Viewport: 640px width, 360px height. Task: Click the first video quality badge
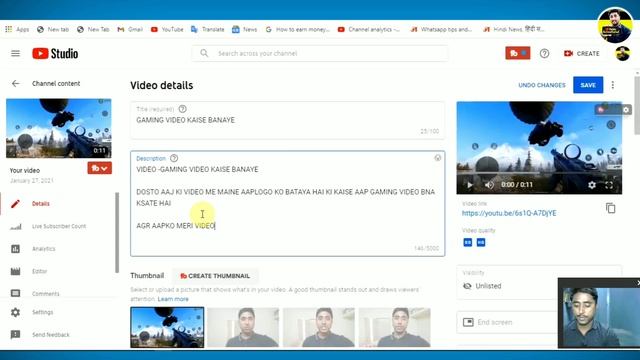[x=468, y=242]
